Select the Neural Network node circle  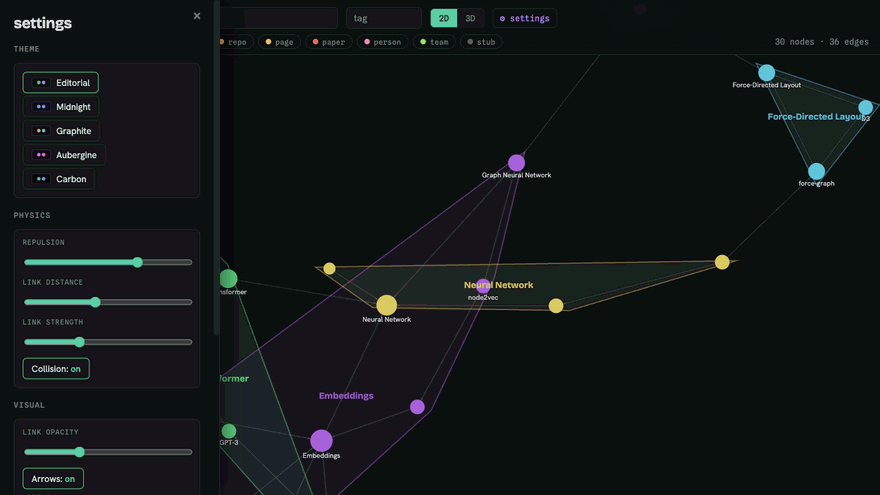coord(387,305)
